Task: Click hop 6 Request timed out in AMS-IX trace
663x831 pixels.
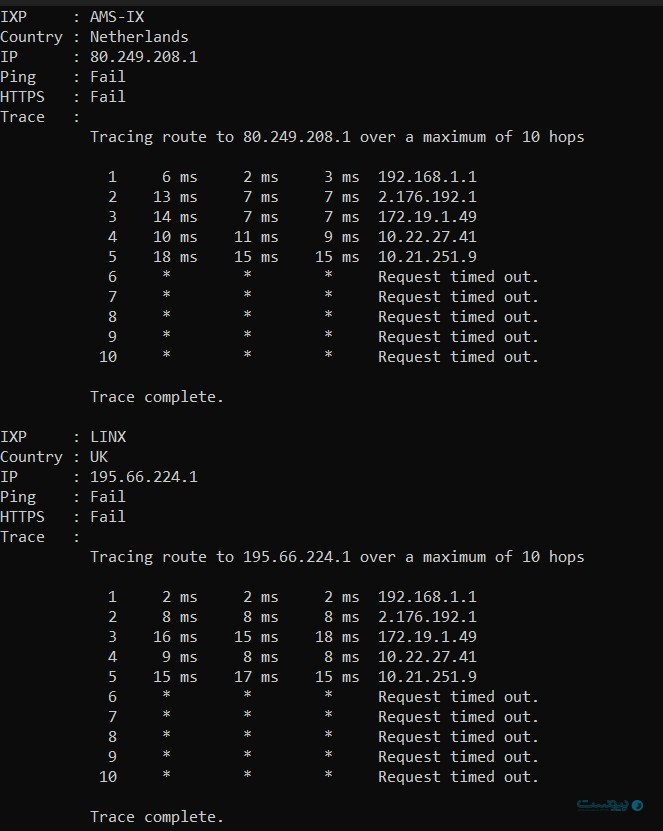Action: coord(458,277)
